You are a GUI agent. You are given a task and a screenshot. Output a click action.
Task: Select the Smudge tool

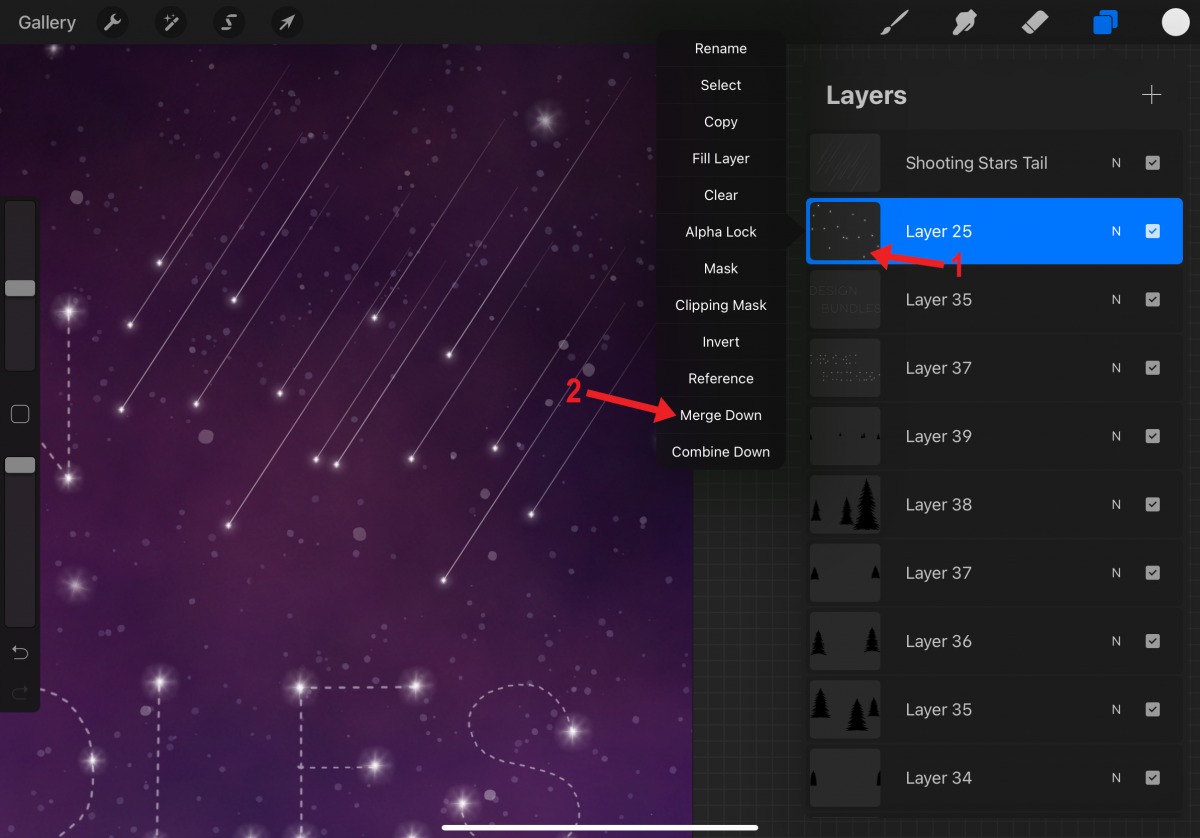964,23
